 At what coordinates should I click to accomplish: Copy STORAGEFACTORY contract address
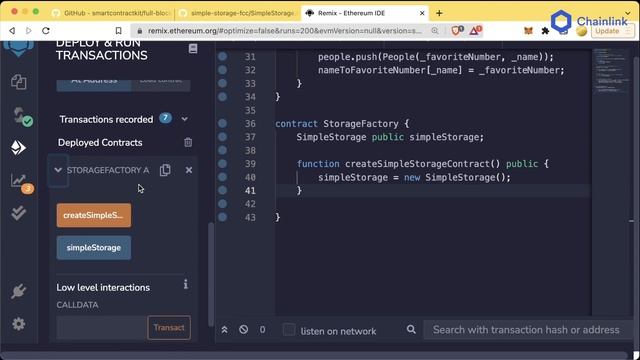point(165,170)
